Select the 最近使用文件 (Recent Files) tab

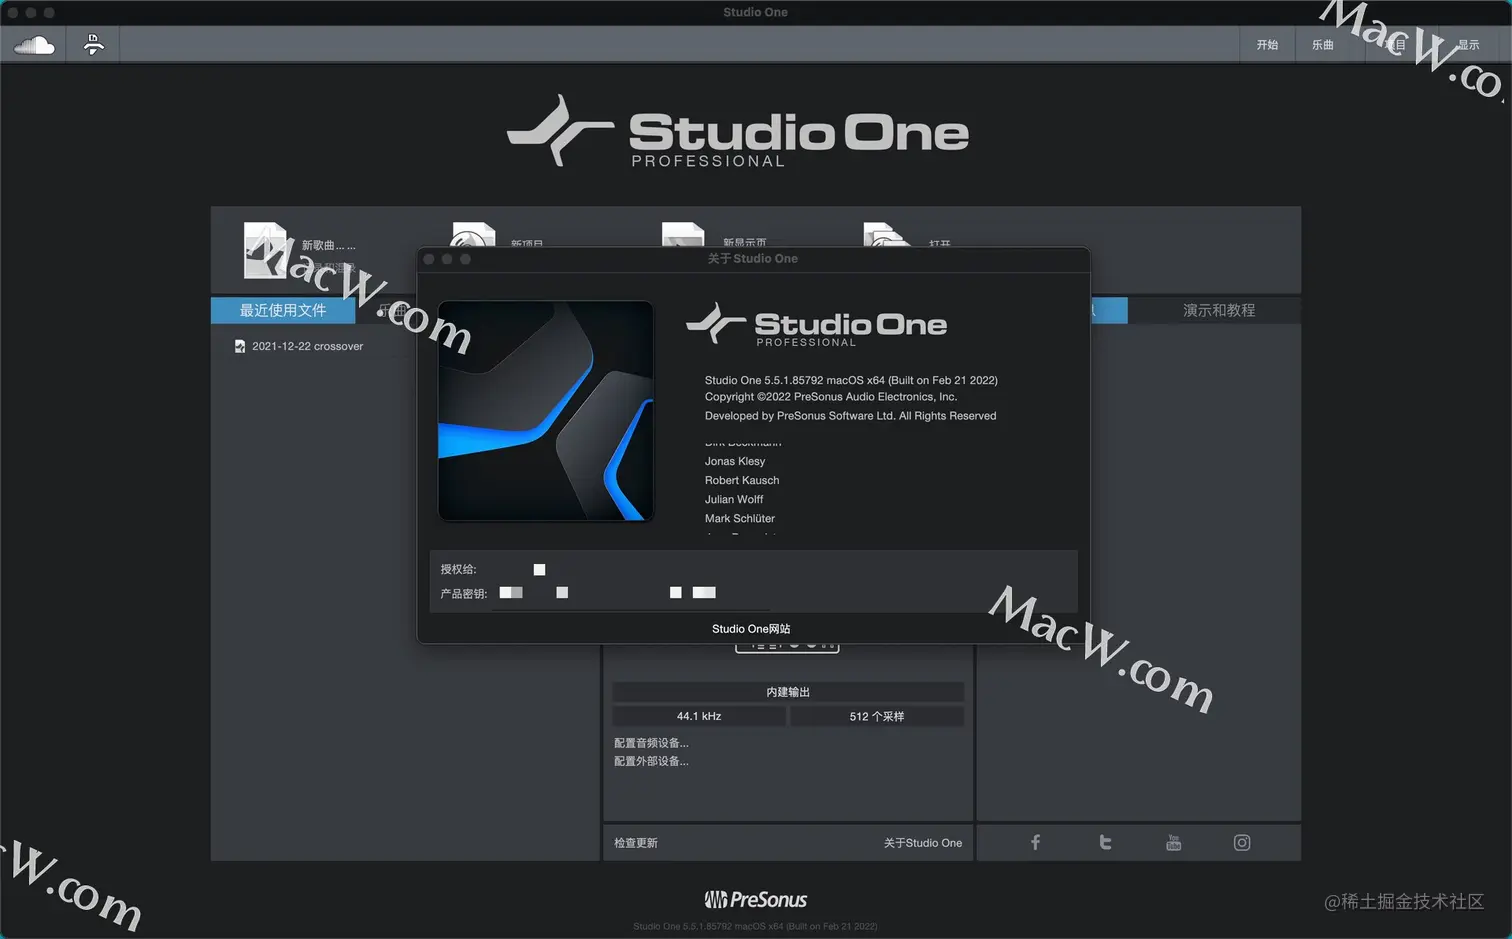(283, 310)
